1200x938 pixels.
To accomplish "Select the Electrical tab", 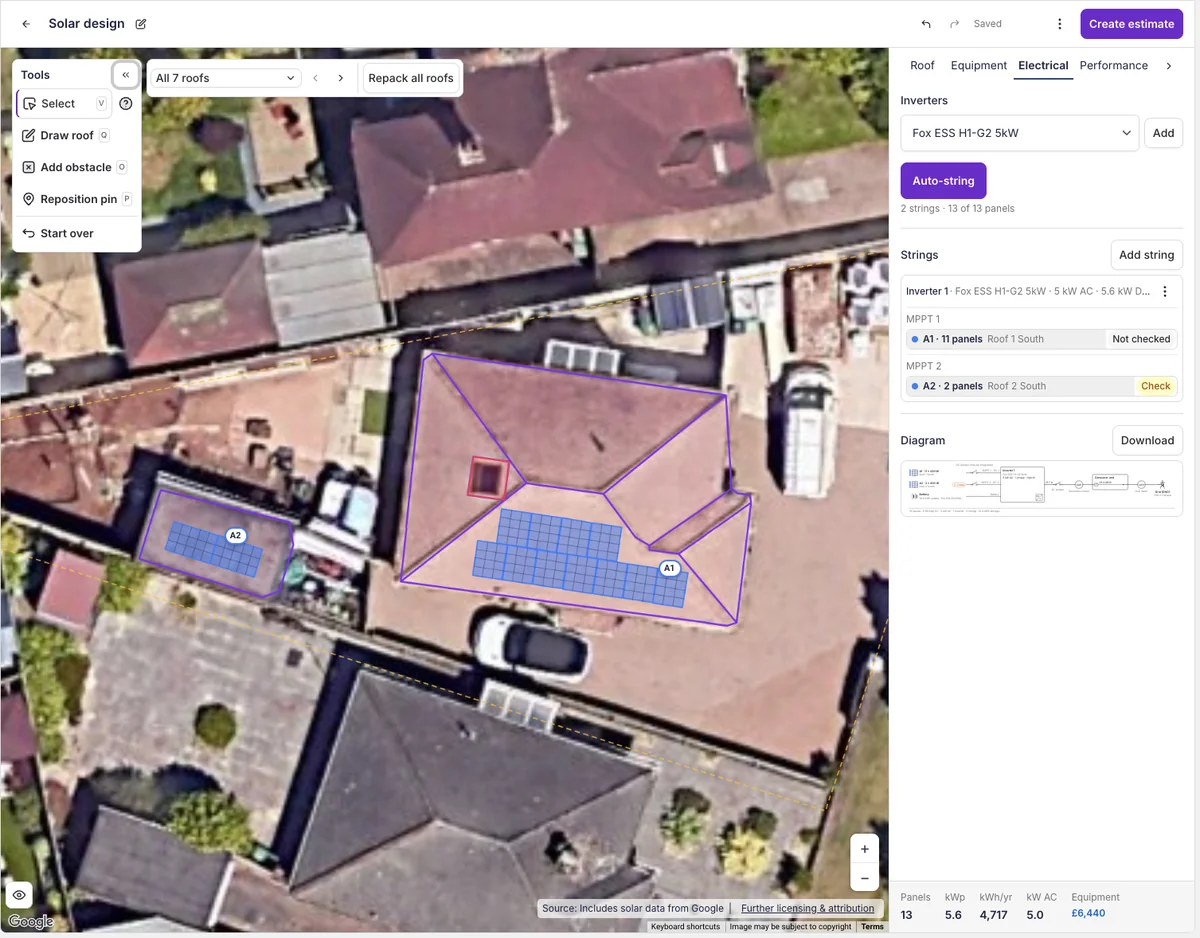I will [x=1043, y=66].
